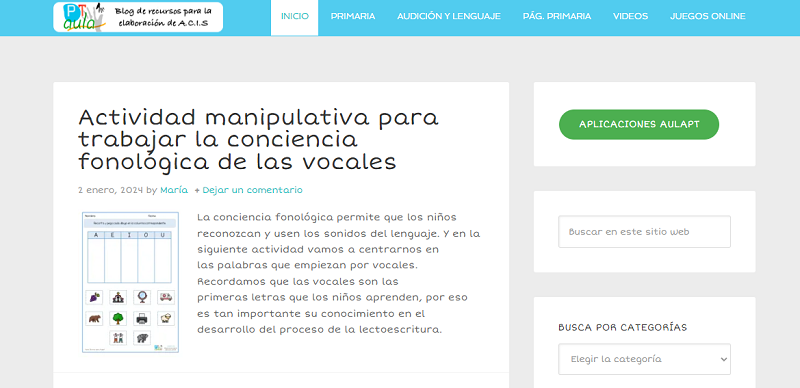Go to AUDICIÓN Y LENGUAJE section
This screenshot has height=388, width=800.
449,16
